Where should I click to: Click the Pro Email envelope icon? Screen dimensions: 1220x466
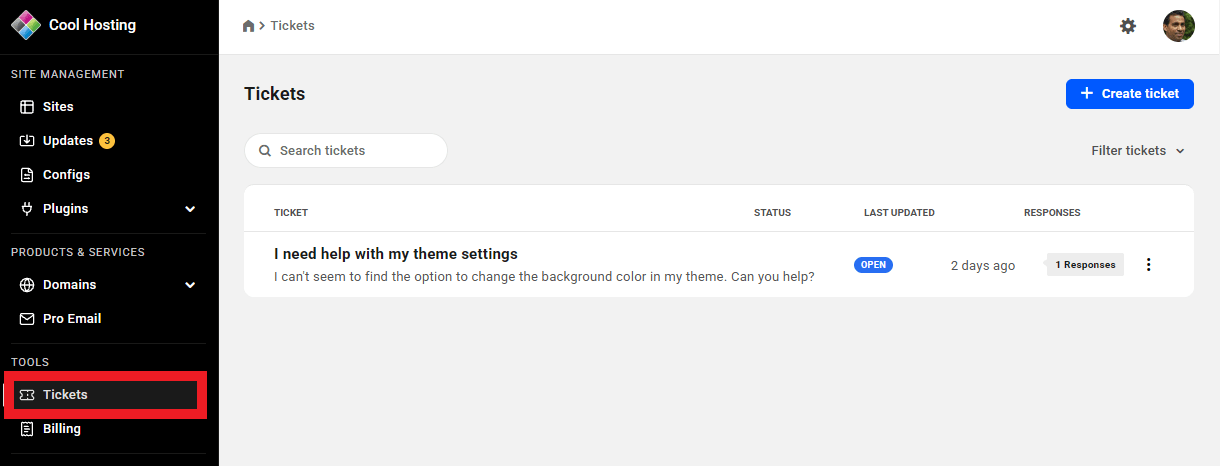pyautogui.click(x=27, y=319)
